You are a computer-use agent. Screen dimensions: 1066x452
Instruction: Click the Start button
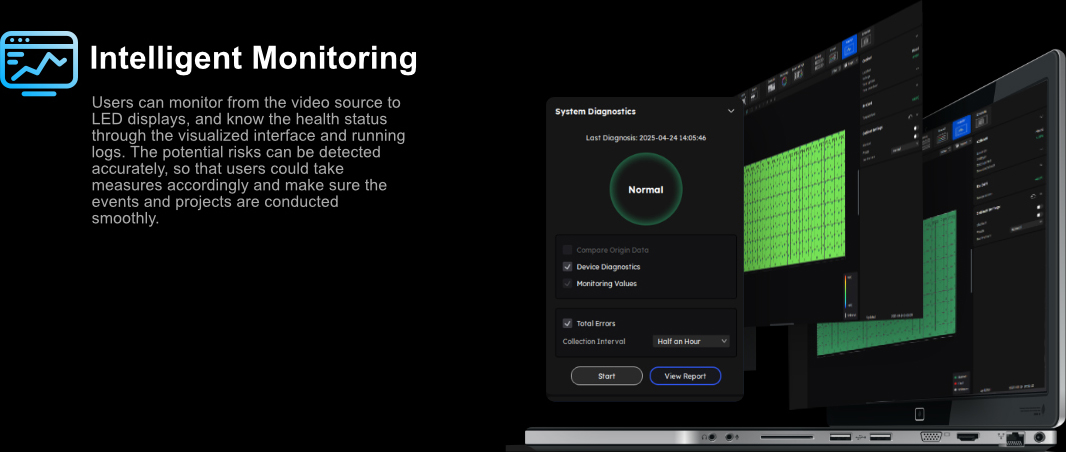click(606, 376)
